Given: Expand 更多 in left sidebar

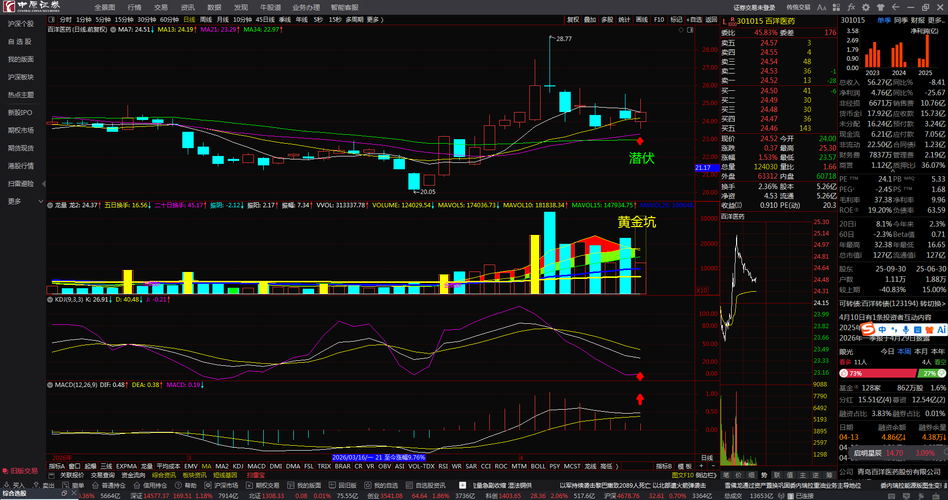Looking at the screenshot, I should 23,201.
